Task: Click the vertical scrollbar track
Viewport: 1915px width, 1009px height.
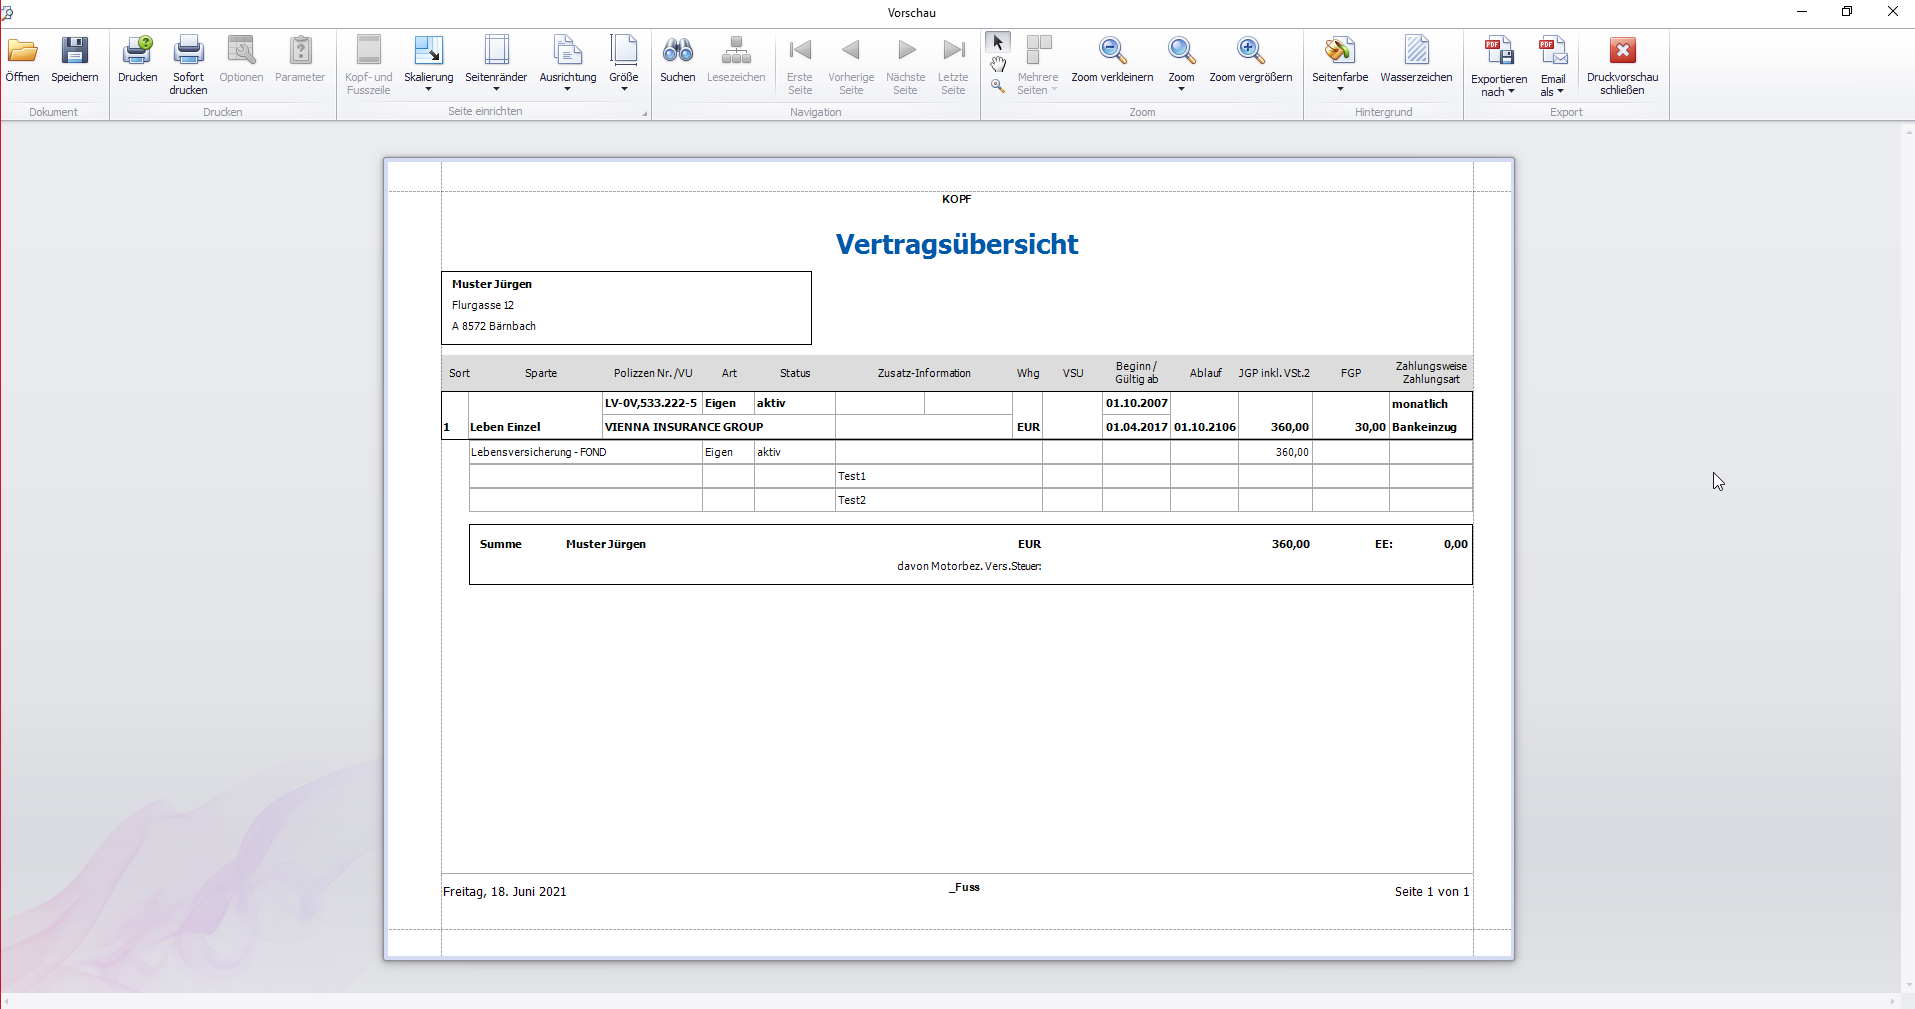Action: (x=1907, y=556)
